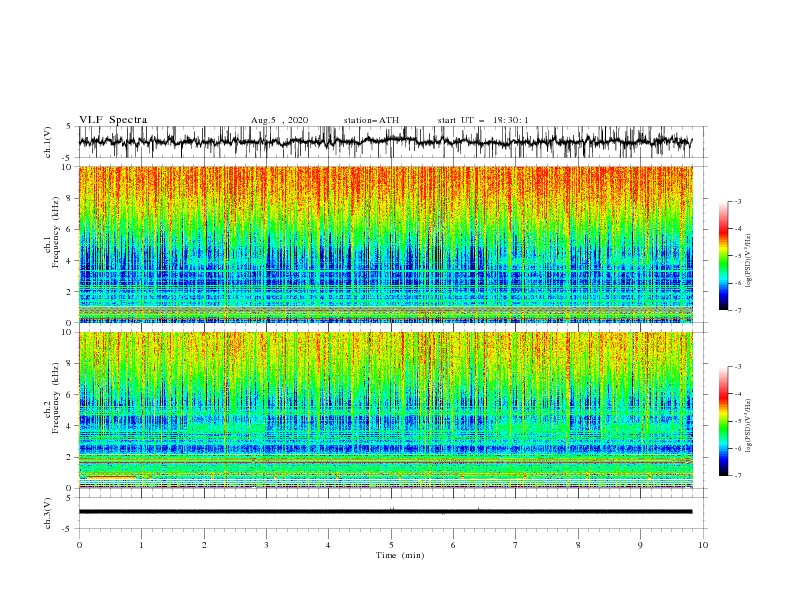Click the "10" tick on time axis
Screen dimensions: 792x612
point(703,545)
